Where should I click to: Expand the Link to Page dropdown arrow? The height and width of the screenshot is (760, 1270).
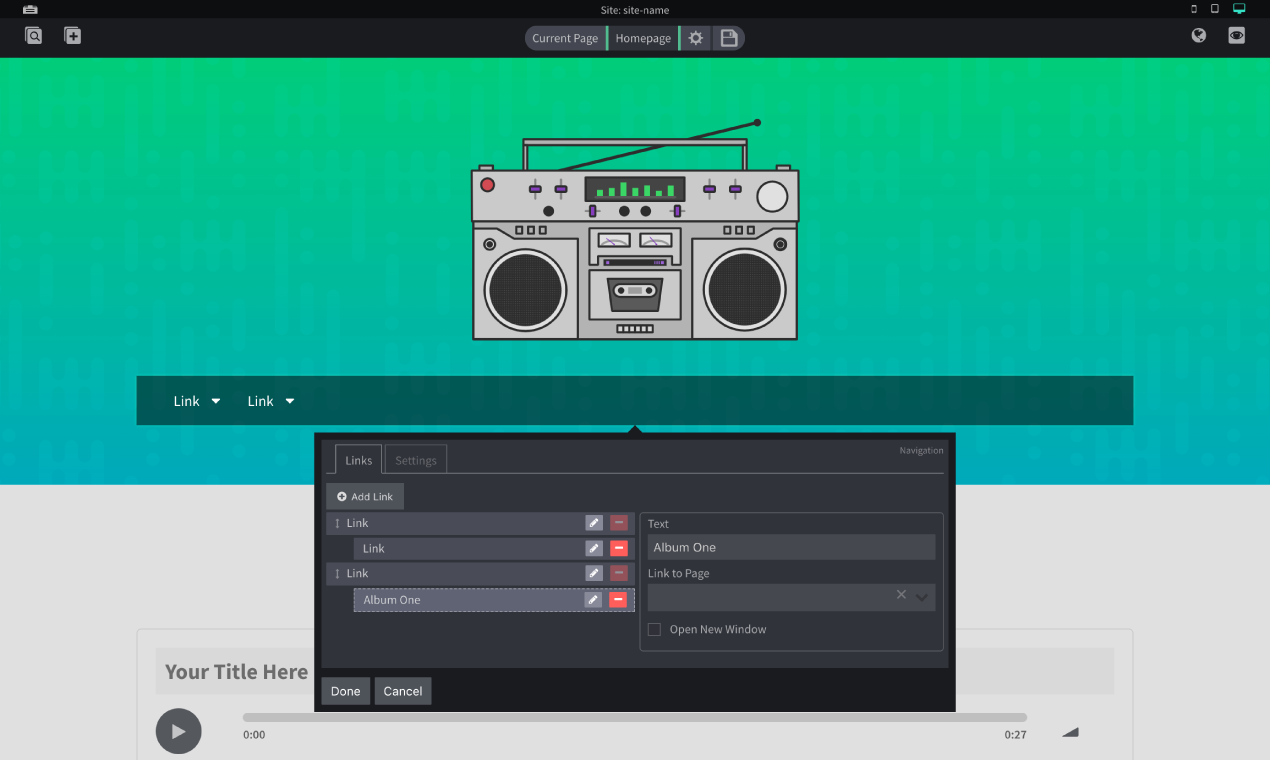coord(922,596)
